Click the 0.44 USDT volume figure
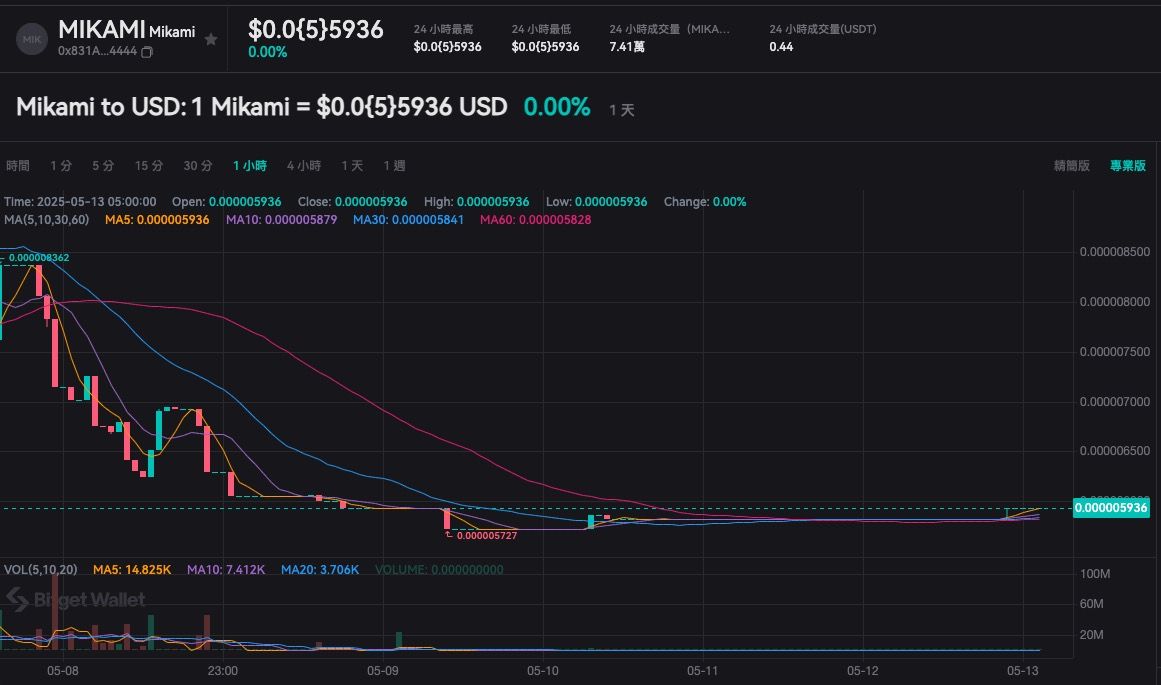1161x685 pixels. point(781,47)
